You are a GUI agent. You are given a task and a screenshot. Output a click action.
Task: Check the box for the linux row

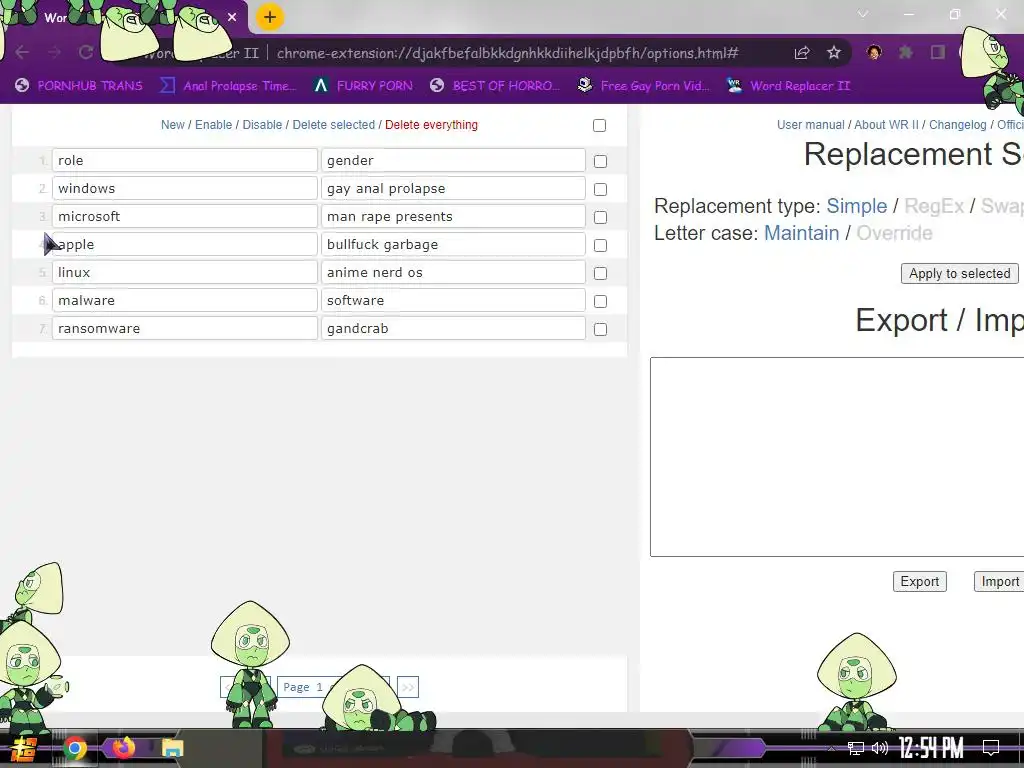tap(600, 274)
